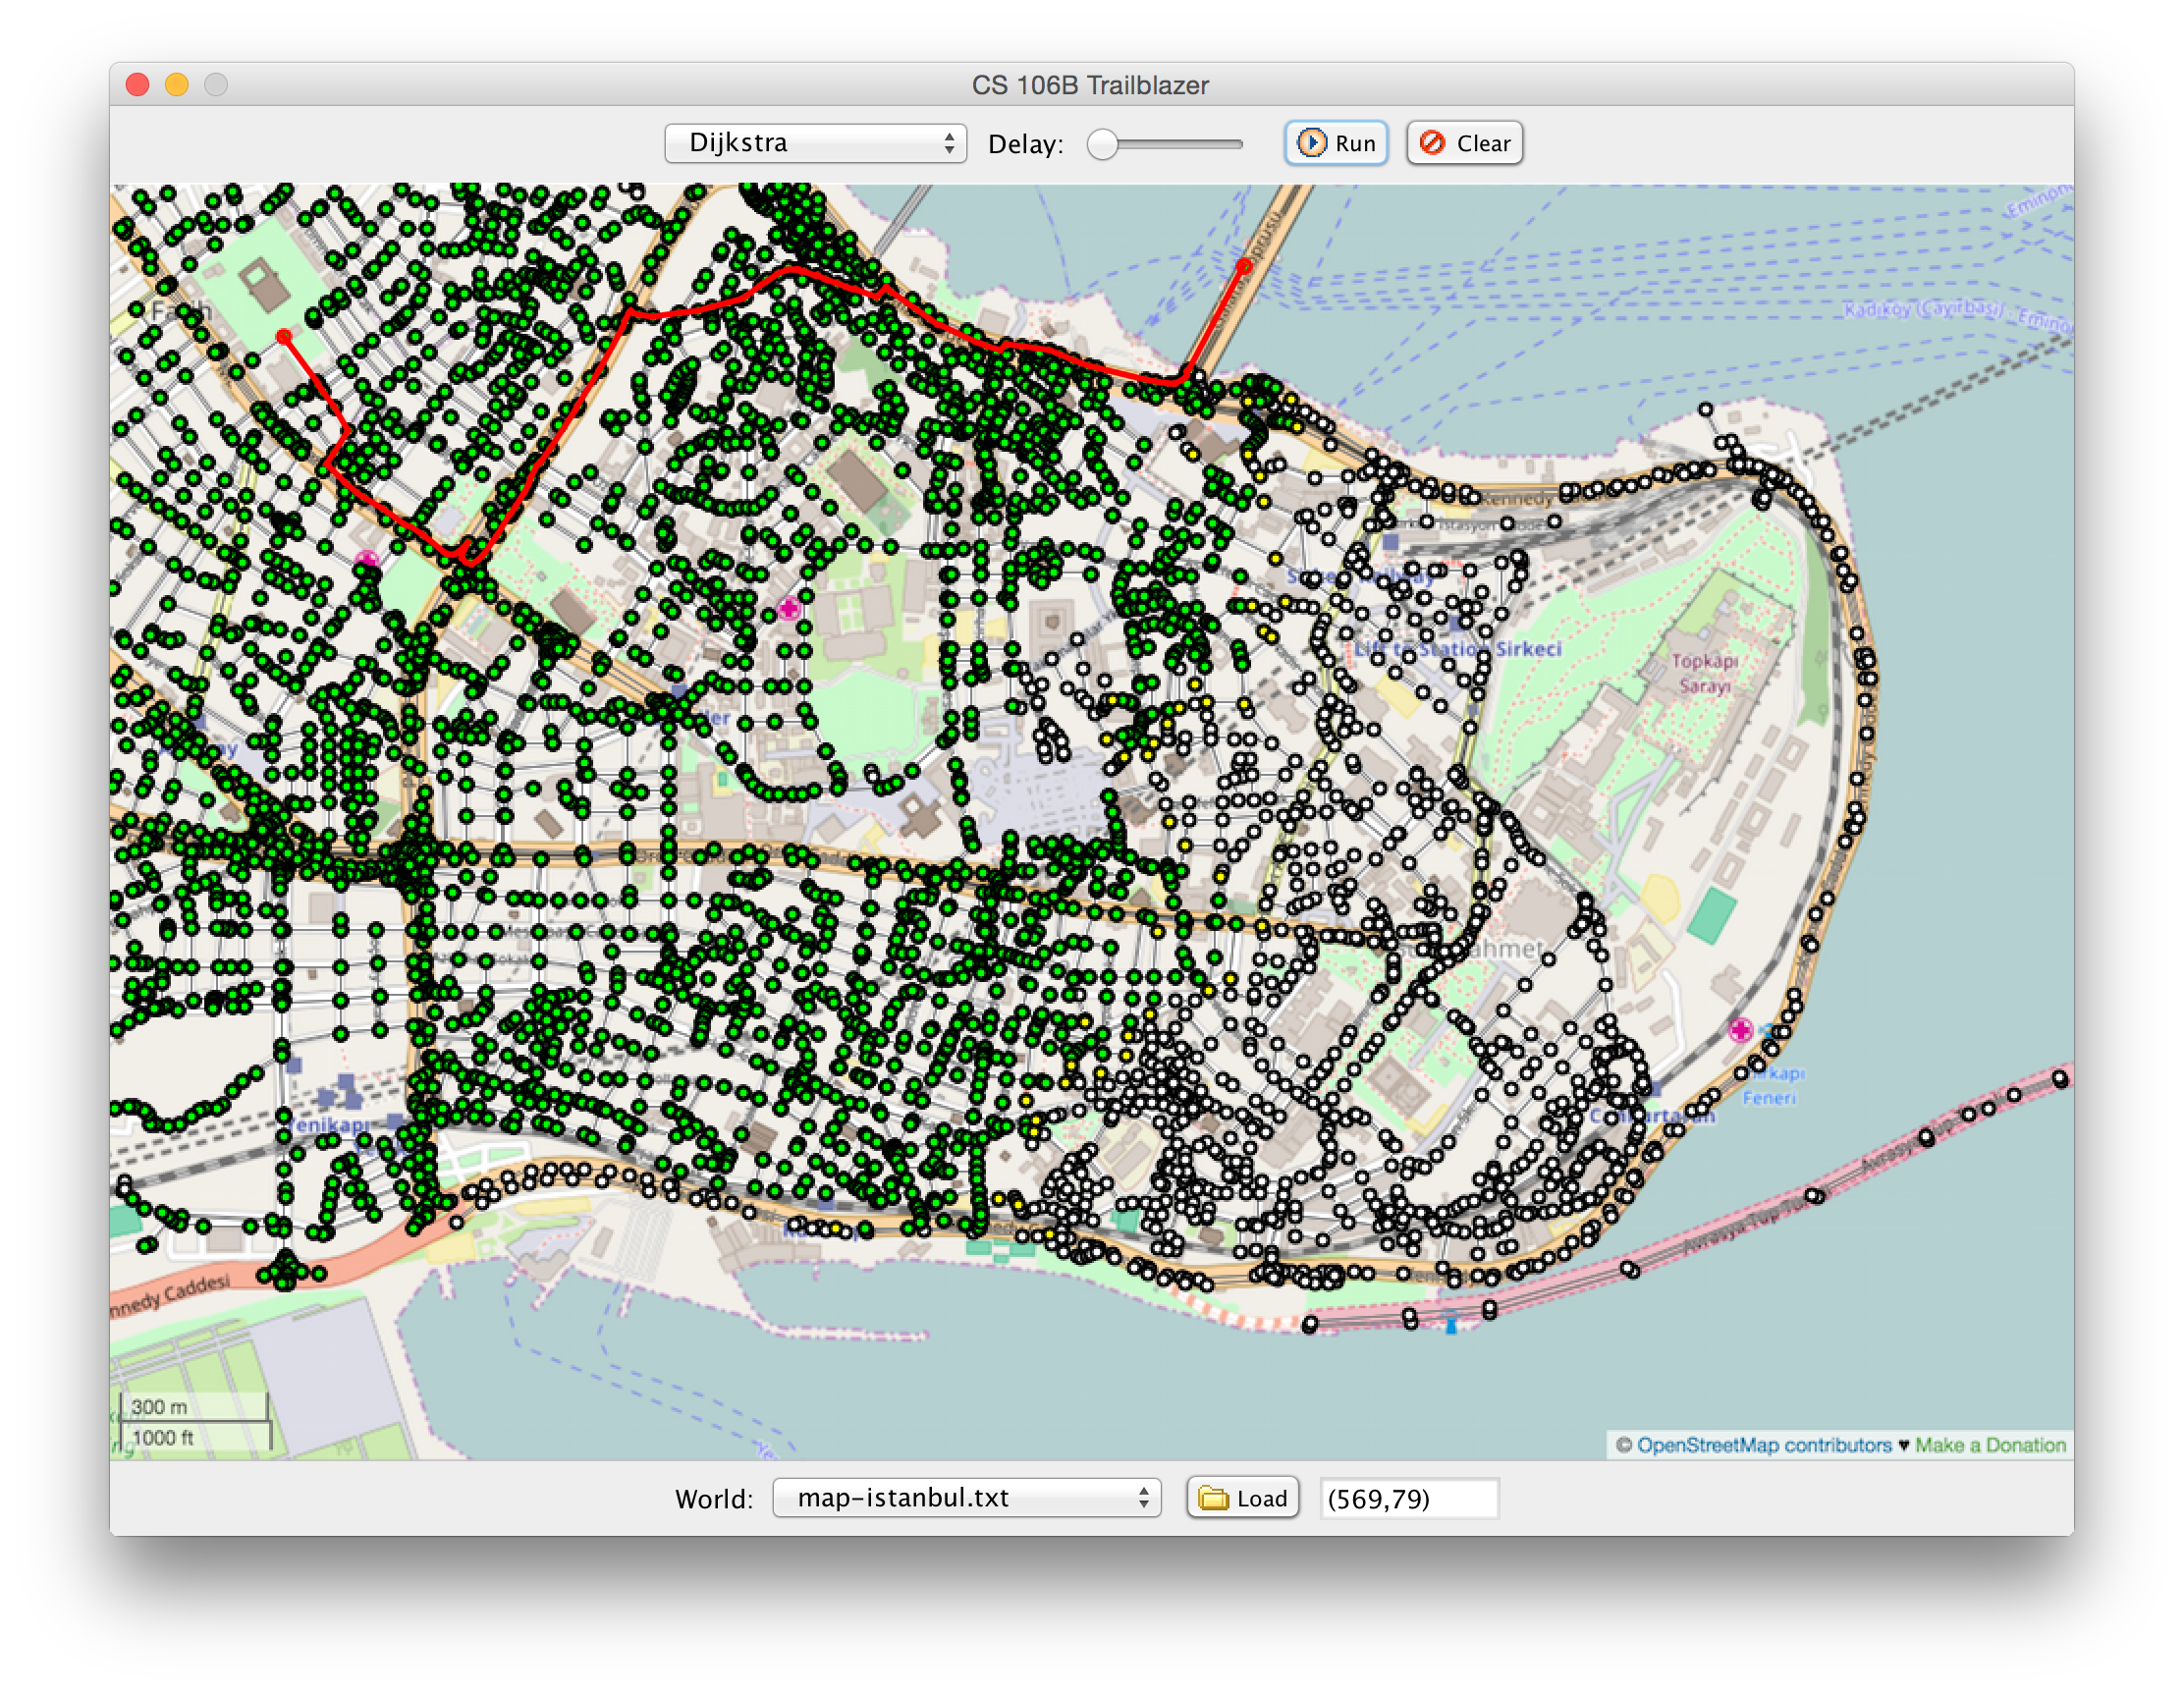Click the blue ferry marker on southern shore
This screenshot has width=2184, height=1693.
[x=1450, y=1325]
